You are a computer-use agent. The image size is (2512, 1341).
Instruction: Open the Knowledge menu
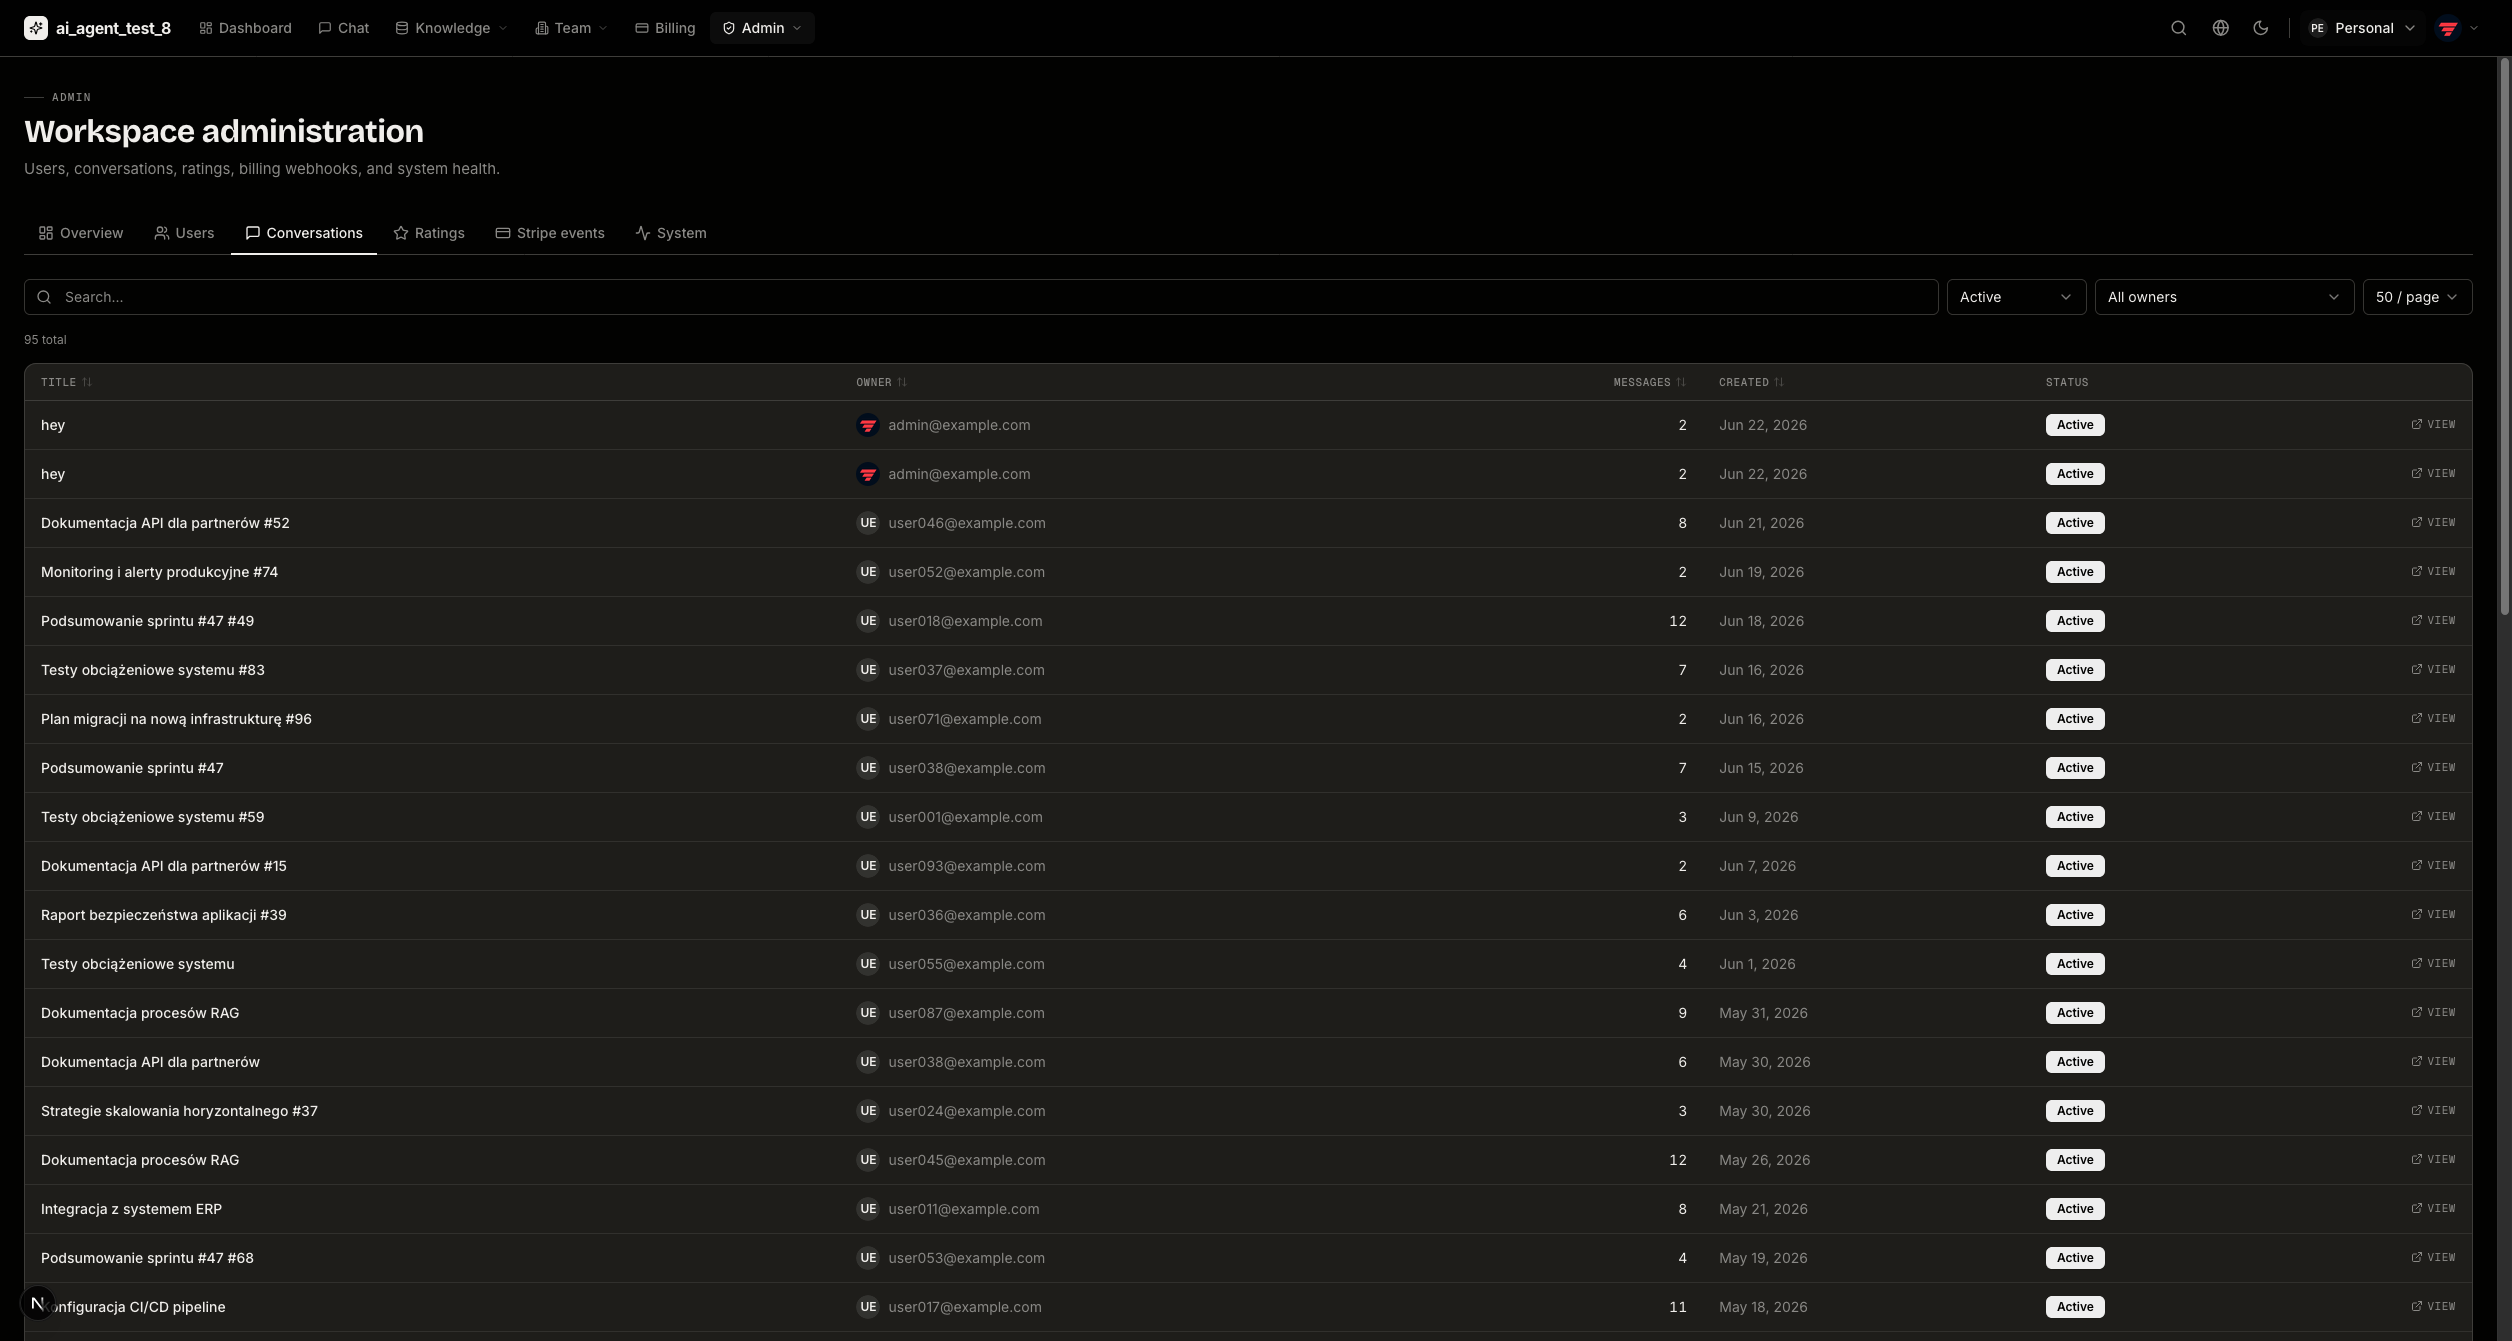(452, 28)
